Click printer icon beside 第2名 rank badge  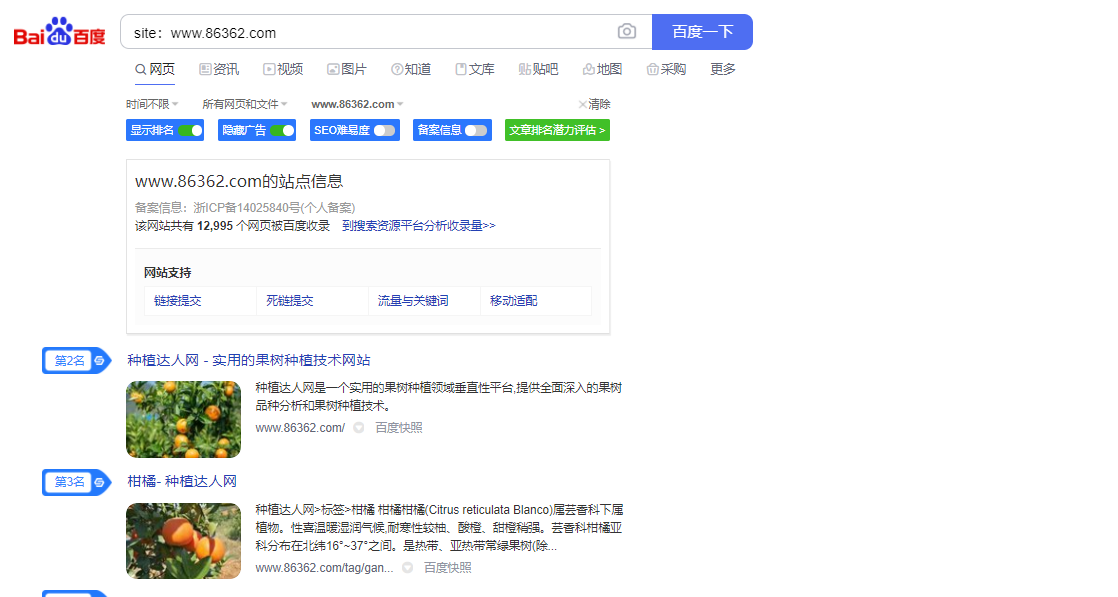(99, 361)
